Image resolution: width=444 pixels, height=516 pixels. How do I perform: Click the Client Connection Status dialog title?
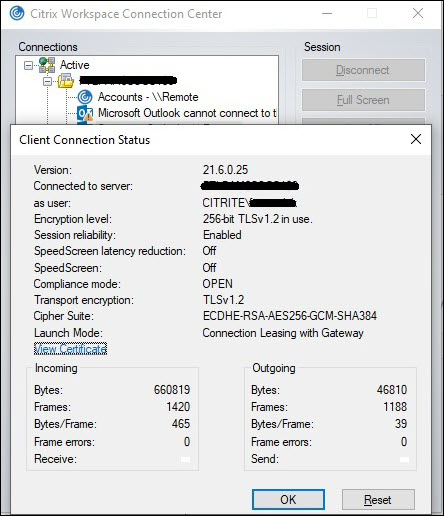pyautogui.click(x=85, y=140)
